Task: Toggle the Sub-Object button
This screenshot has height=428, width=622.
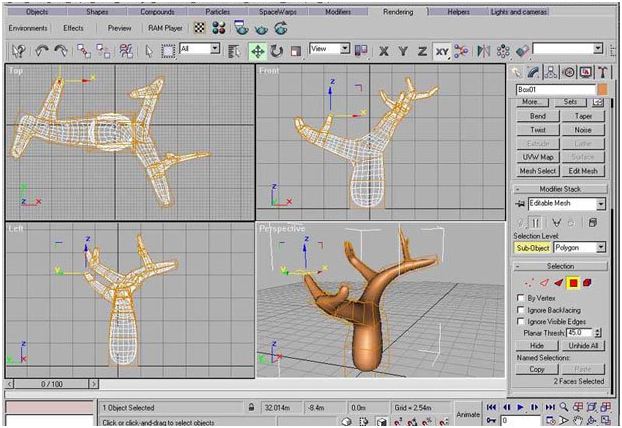Action: coord(533,248)
